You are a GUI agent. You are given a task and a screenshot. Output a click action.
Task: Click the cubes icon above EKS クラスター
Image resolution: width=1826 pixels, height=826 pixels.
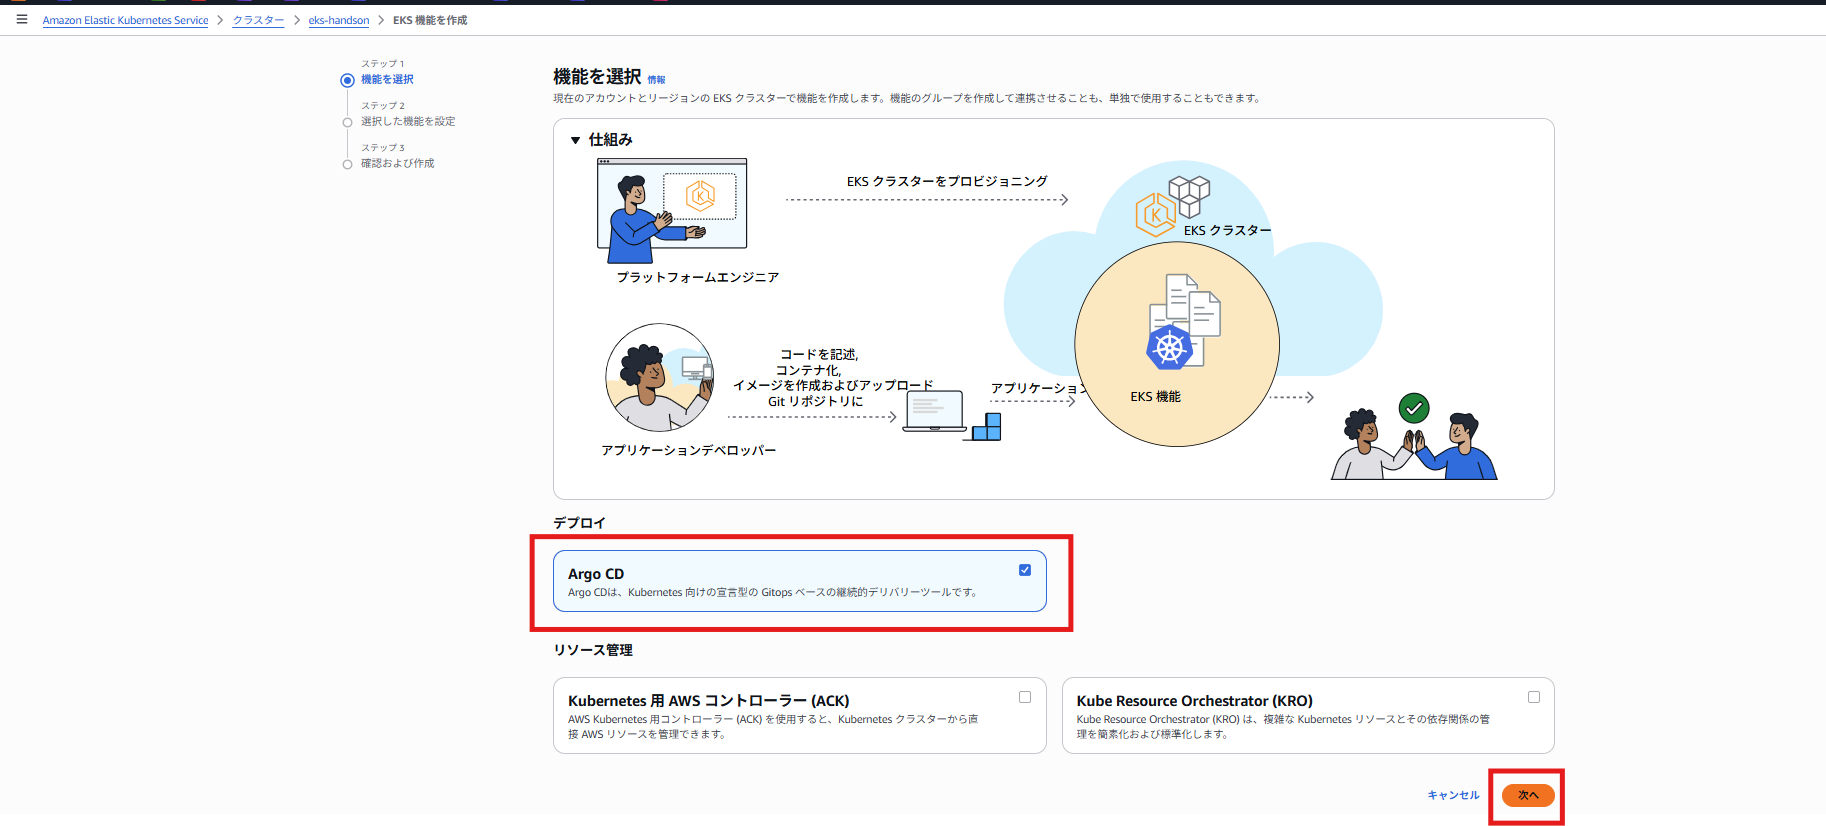click(1189, 196)
